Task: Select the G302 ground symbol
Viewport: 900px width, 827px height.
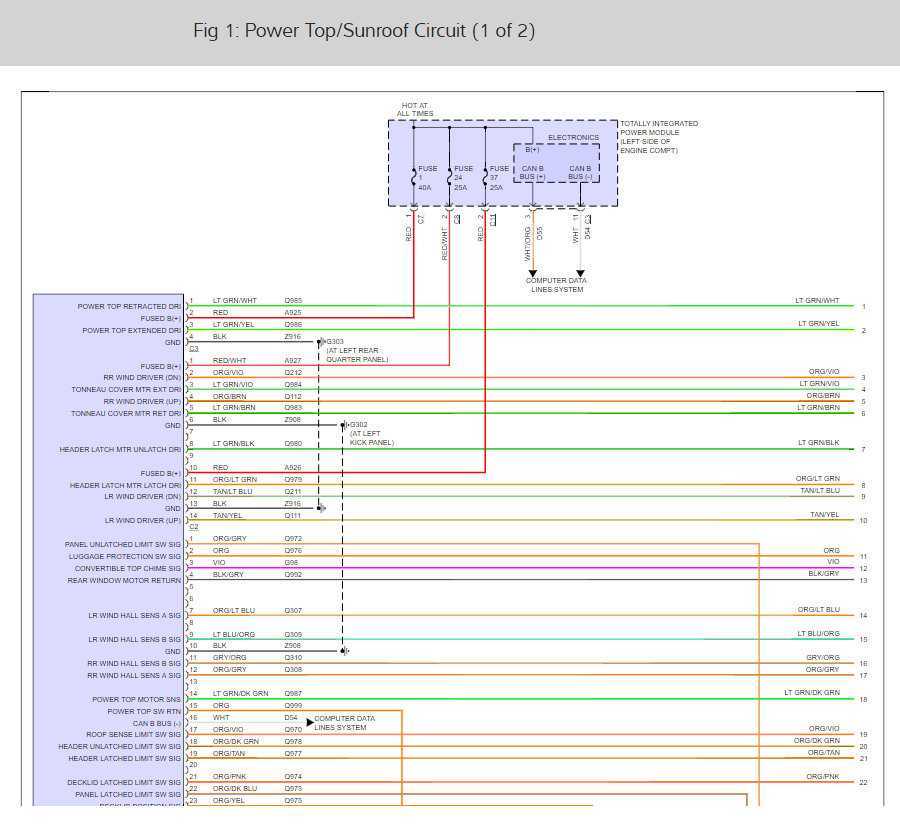Action: pos(344,425)
